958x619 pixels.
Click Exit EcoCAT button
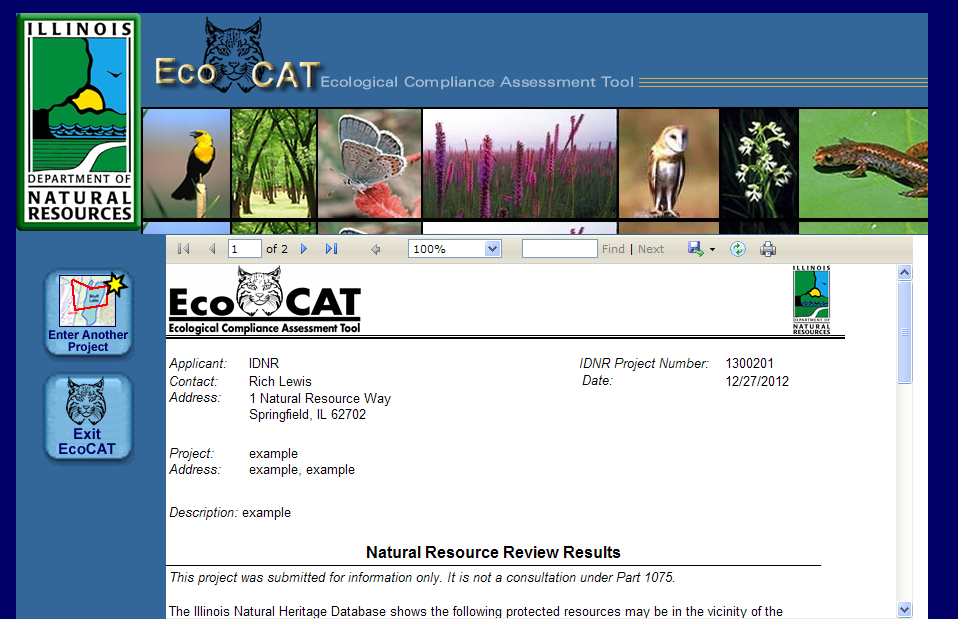(x=88, y=418)
